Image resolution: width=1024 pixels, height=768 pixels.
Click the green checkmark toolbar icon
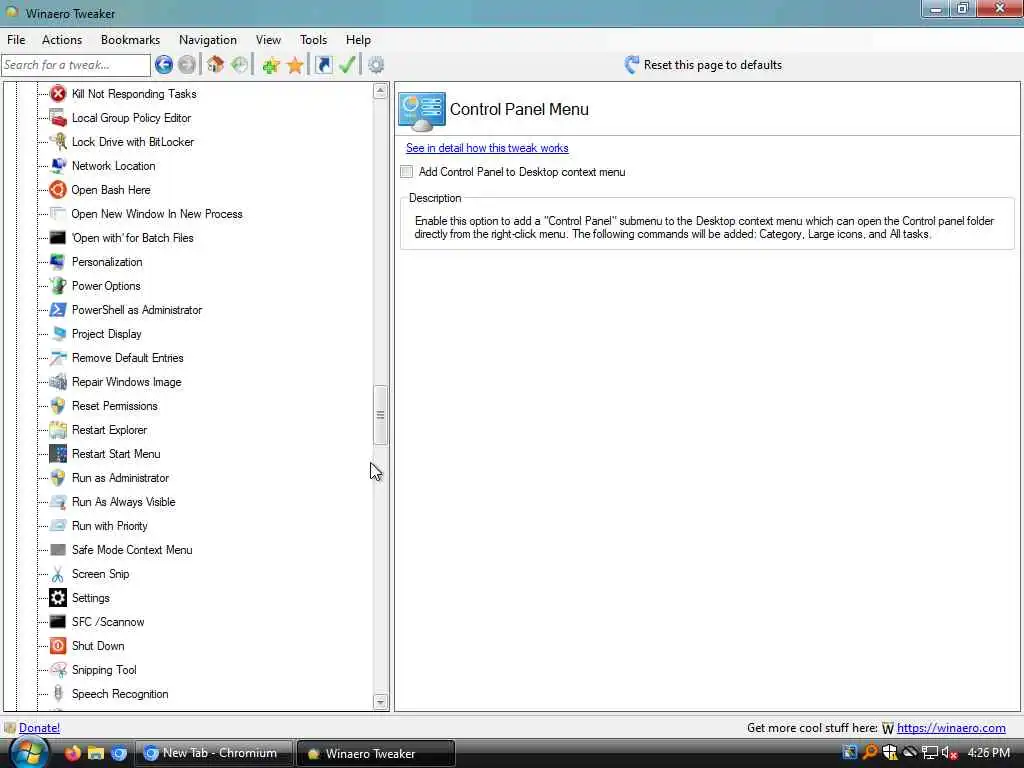(x=347, y=65)
